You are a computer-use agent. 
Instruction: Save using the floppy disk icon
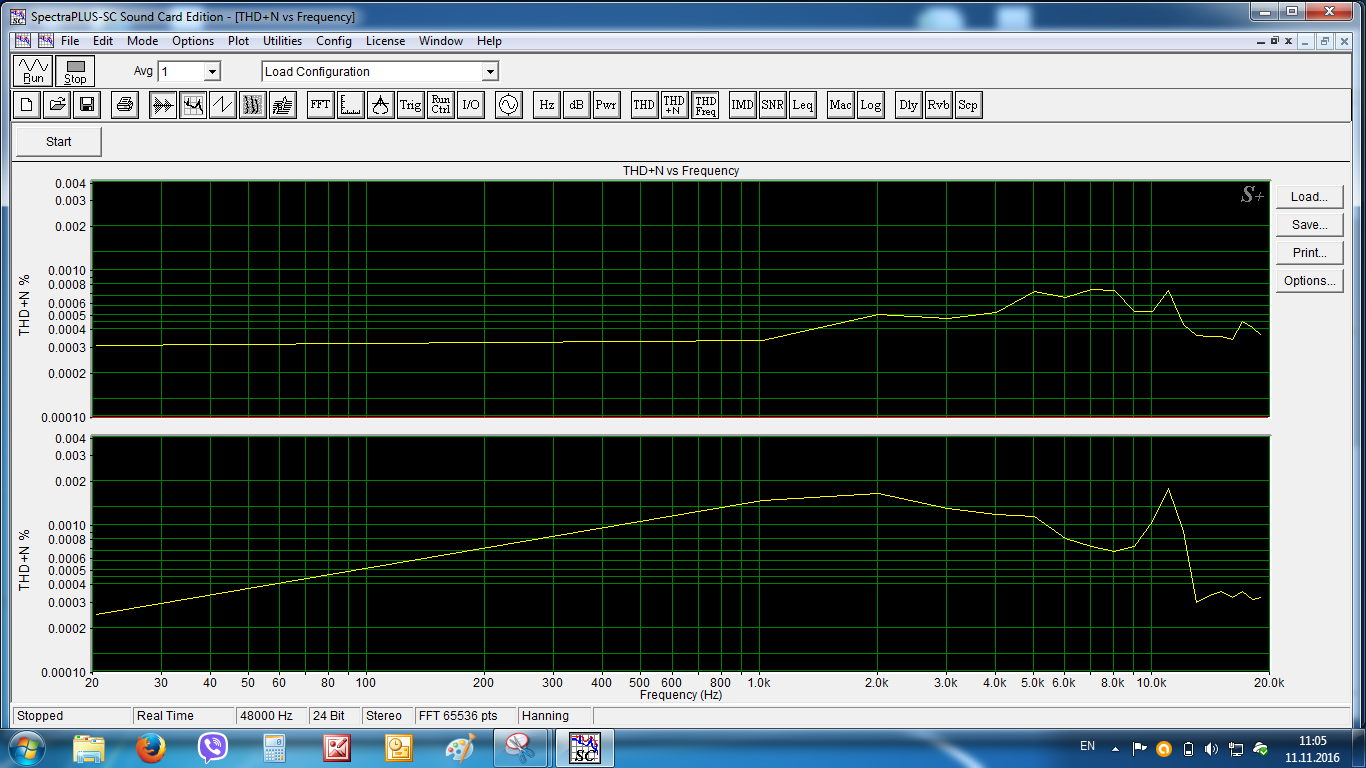pyautogui.click(x=87, y=105)
